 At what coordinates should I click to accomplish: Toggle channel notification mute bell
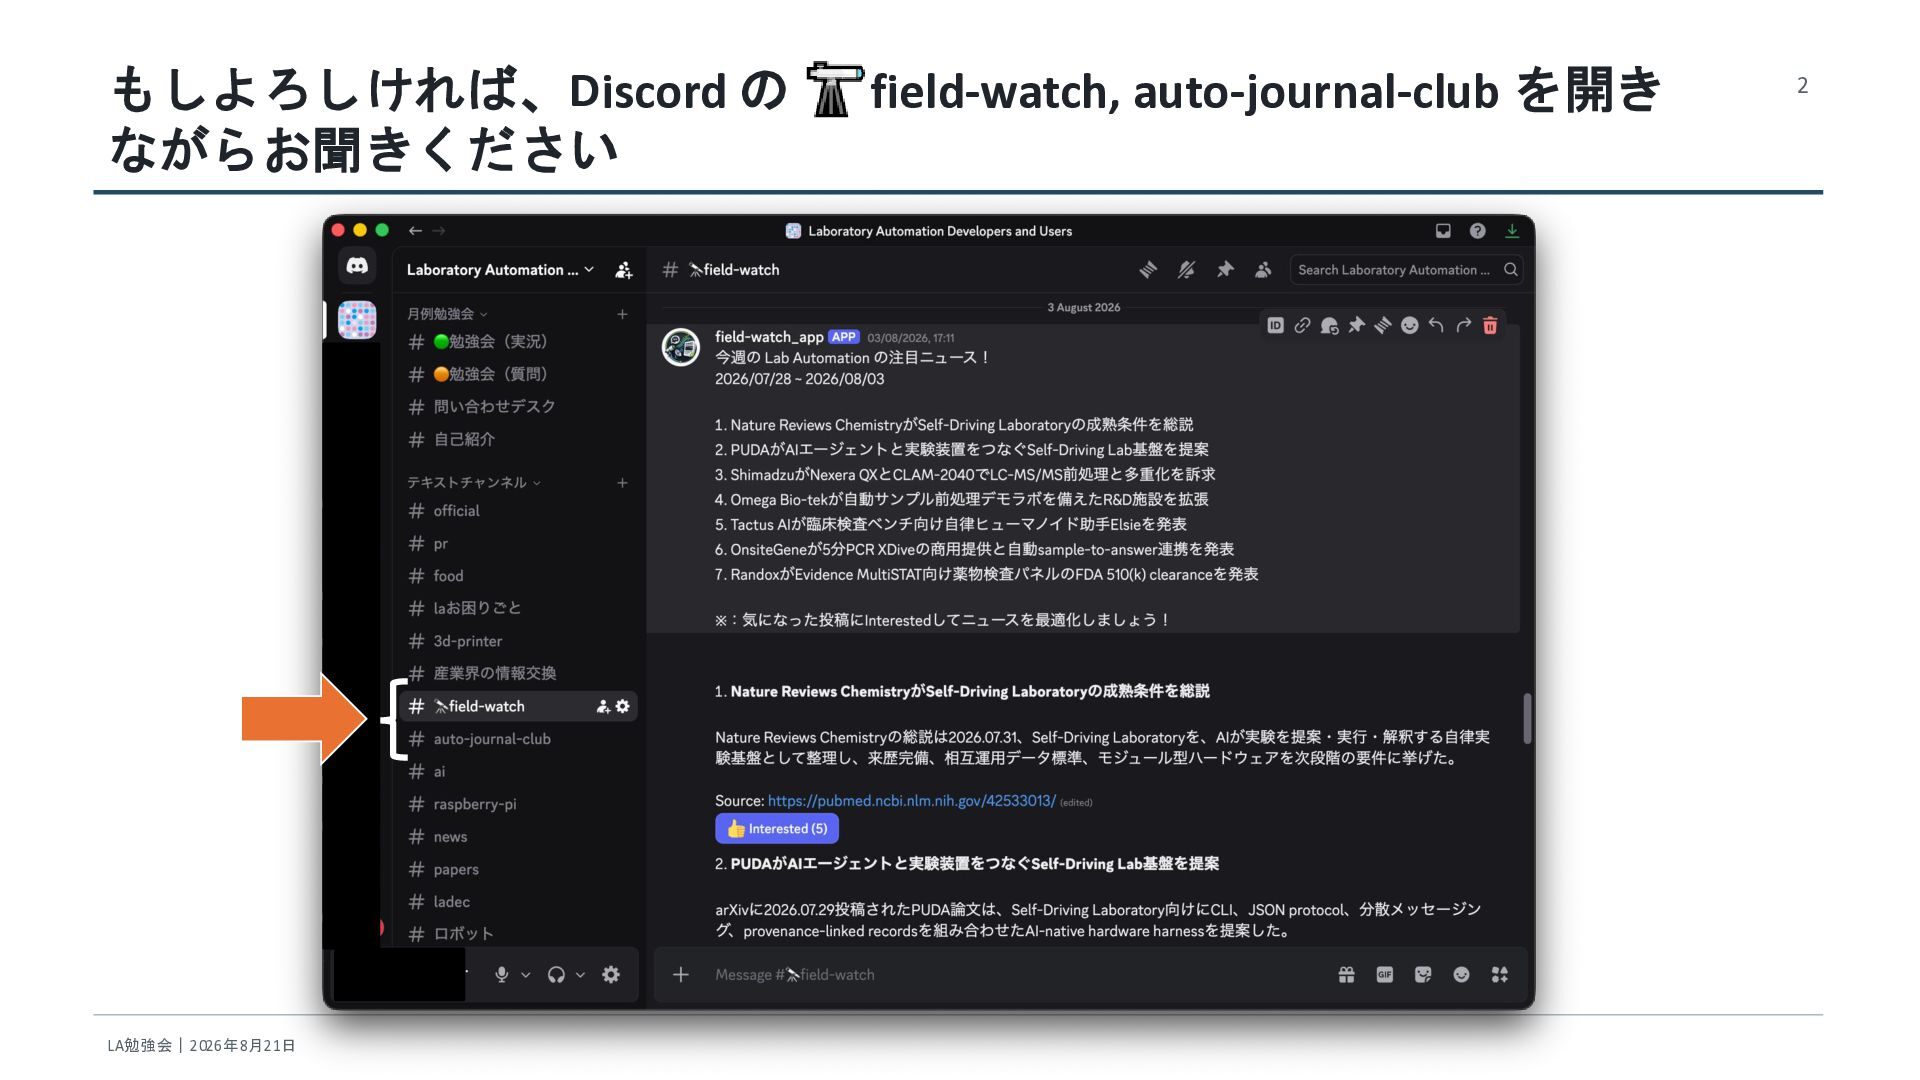click(1186, 270)
